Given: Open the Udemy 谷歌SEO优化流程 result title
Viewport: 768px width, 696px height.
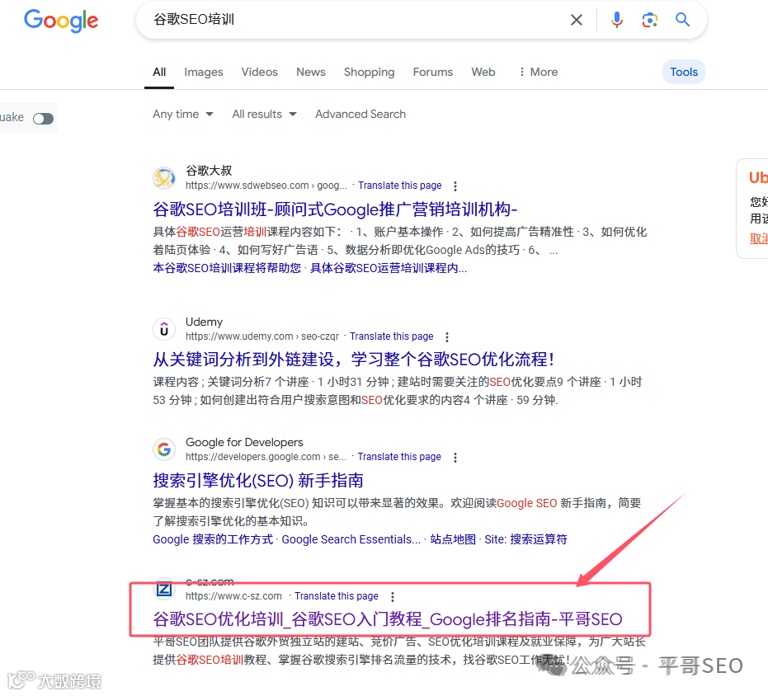Looking at the screenshot, I should tap(354, 360).
